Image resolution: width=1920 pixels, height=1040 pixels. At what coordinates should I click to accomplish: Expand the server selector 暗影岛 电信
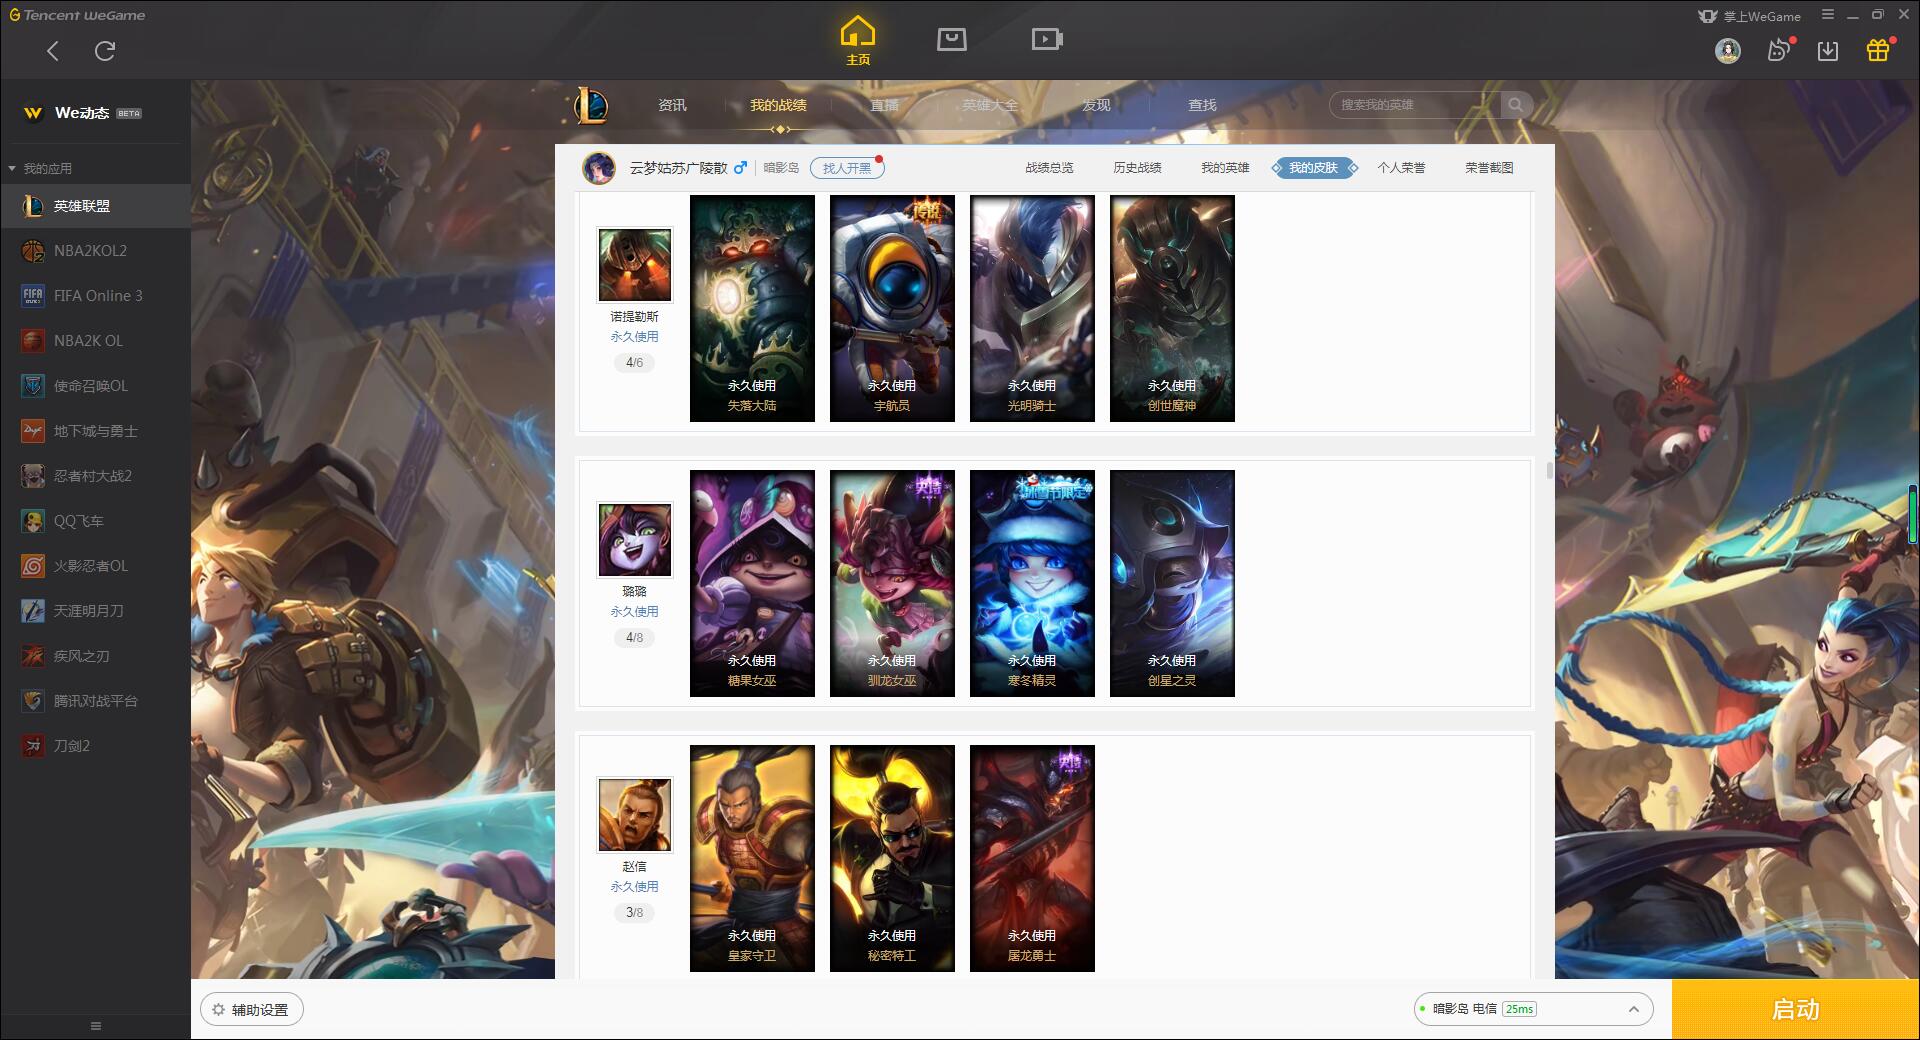pyautogui.click(x=1532, y=1009)
